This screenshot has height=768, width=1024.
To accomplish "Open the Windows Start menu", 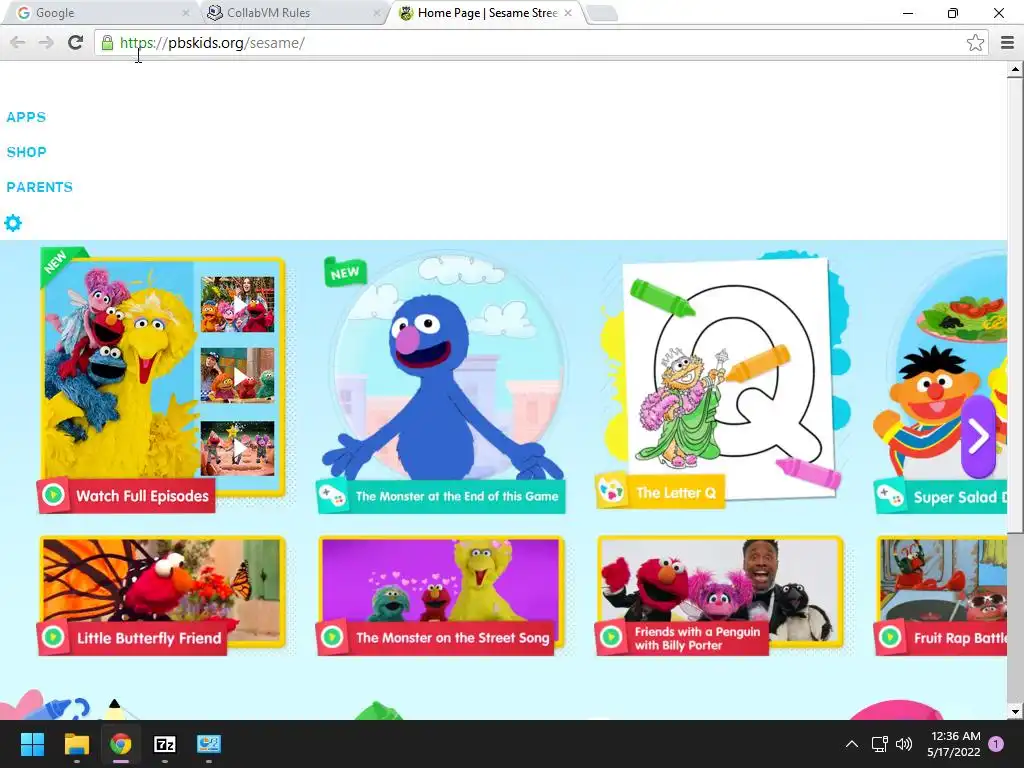I will 32,744.
